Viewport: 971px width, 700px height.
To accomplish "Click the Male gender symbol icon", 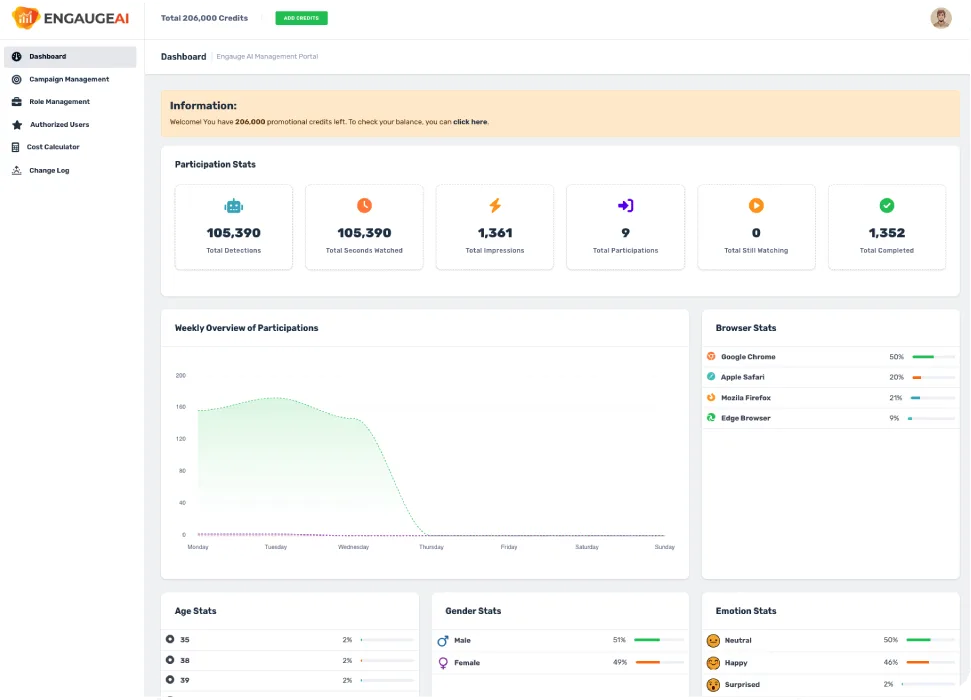I will 443,641.
